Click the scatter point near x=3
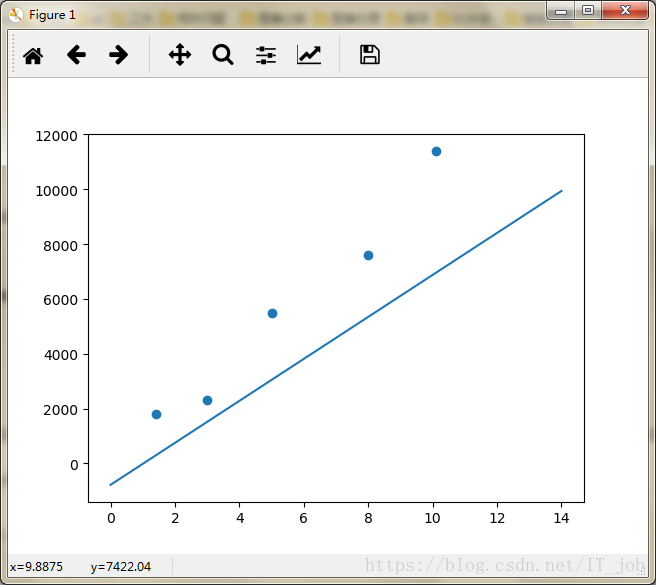 208,400
